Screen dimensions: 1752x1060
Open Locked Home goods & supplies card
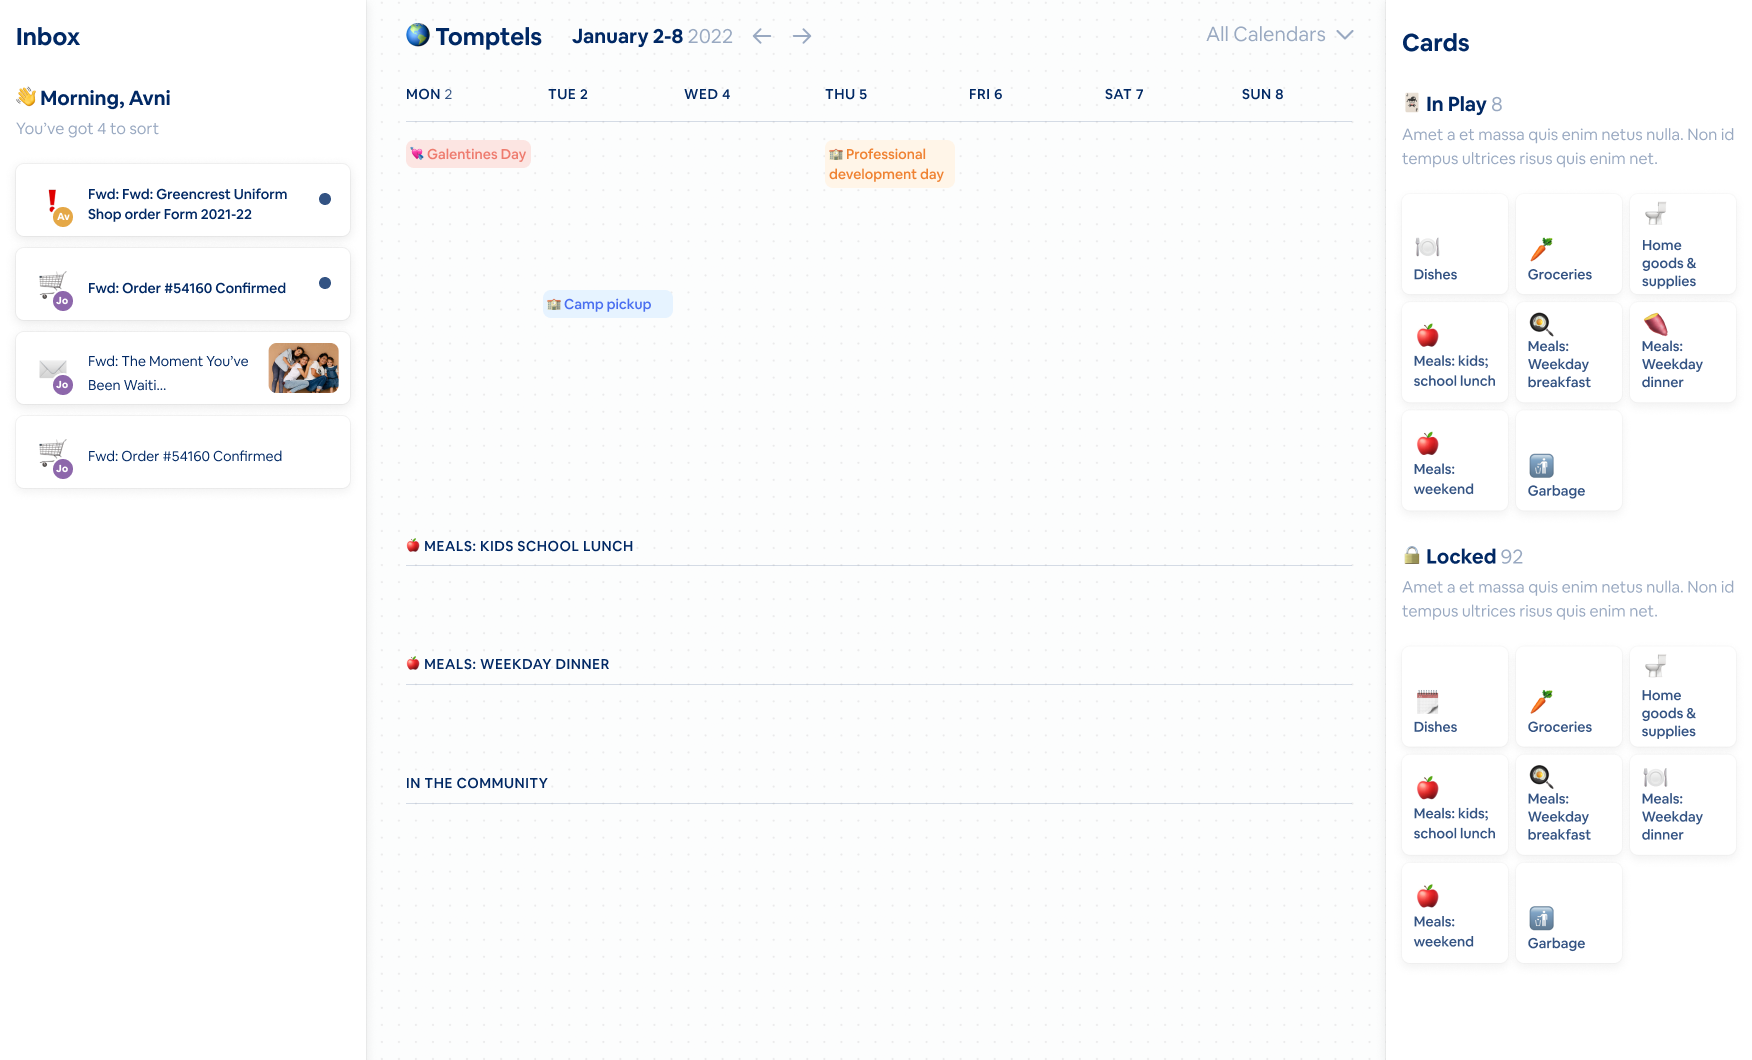click(x=1682, y=697)
